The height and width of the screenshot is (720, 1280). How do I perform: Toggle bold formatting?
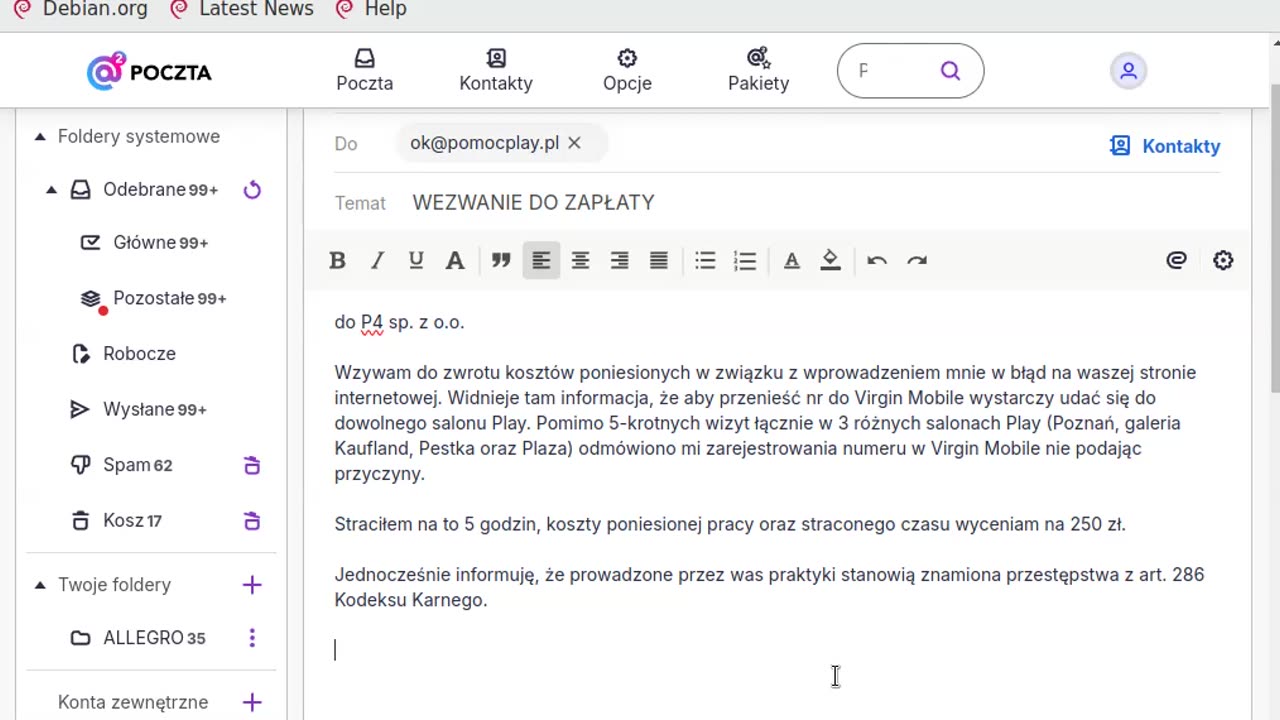(337, 261)
